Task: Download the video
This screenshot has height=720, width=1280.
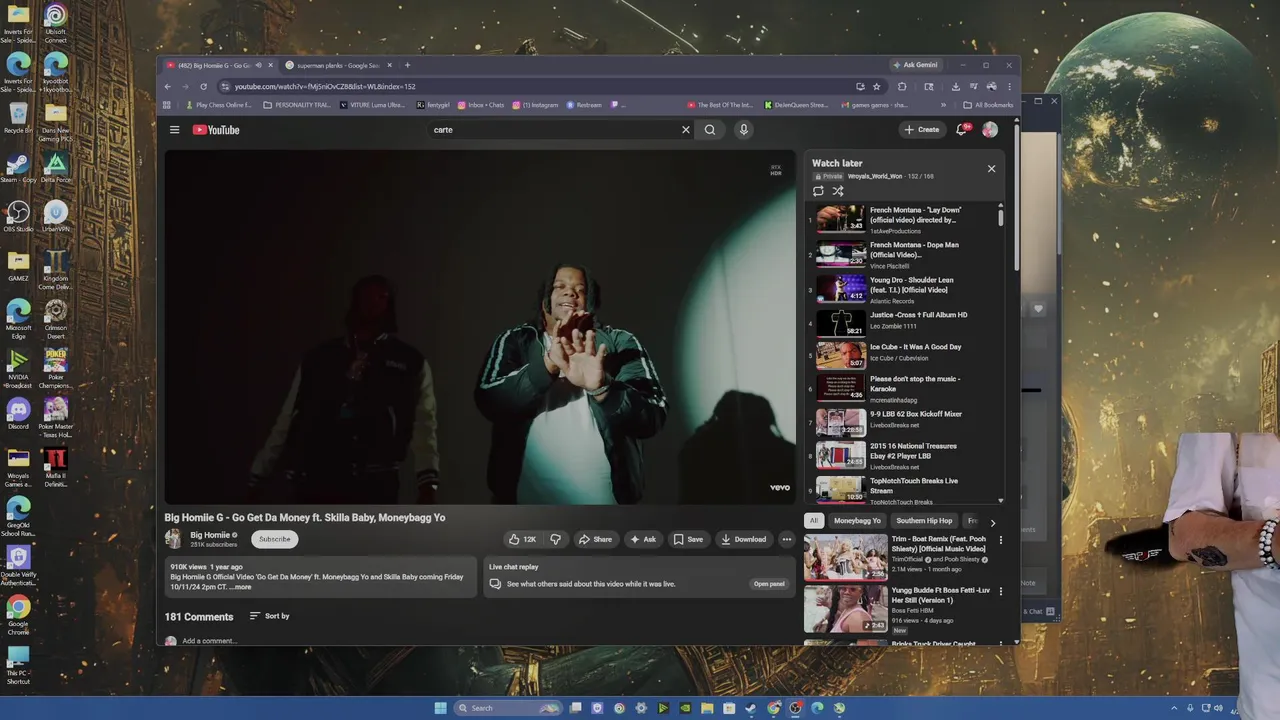Action: [x=744, y=539]
